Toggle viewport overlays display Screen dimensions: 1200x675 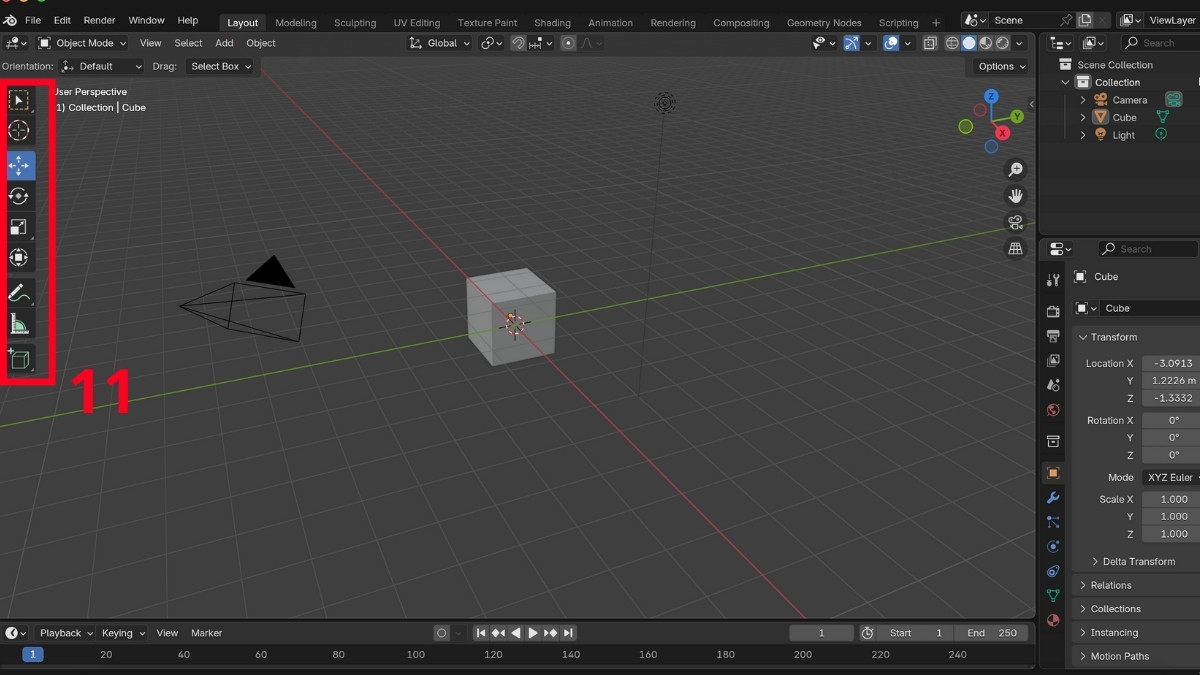pyautogui.click(x=891, y=43)
